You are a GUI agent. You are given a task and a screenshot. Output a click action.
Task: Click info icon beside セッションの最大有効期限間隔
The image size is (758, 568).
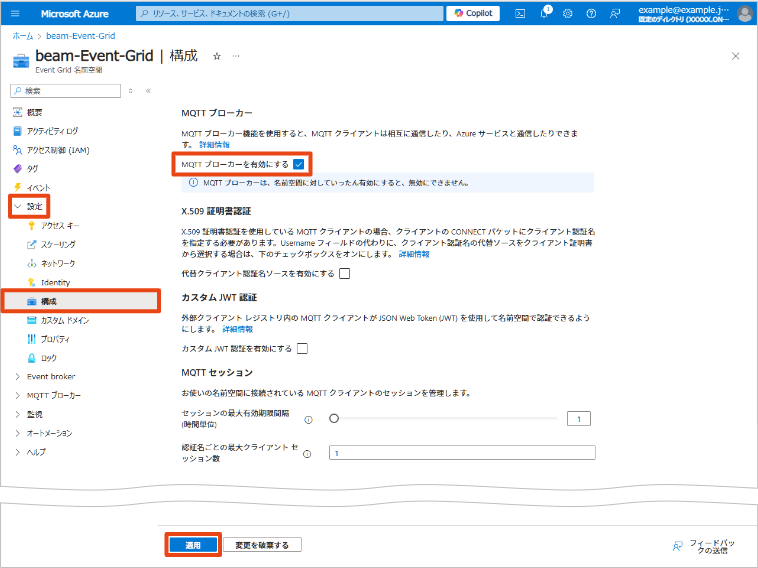click(x=308, y=420)
